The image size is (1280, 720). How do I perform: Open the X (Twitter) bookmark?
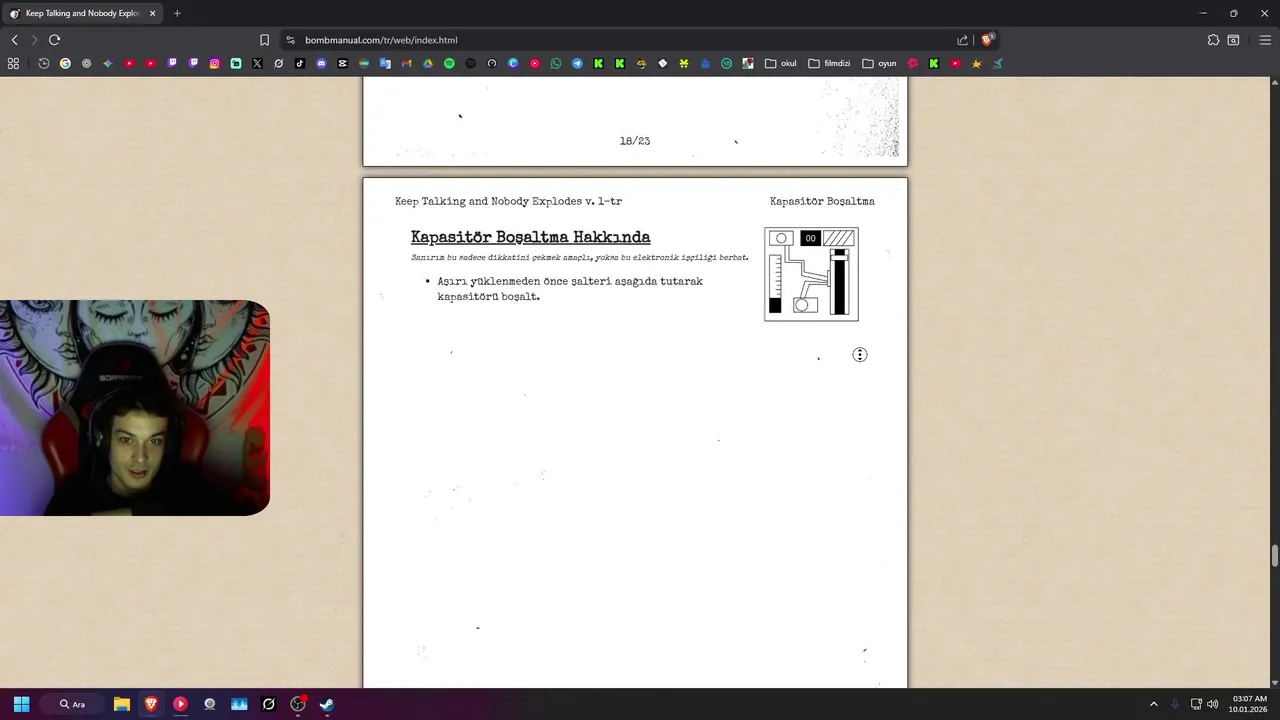[257, 63]
